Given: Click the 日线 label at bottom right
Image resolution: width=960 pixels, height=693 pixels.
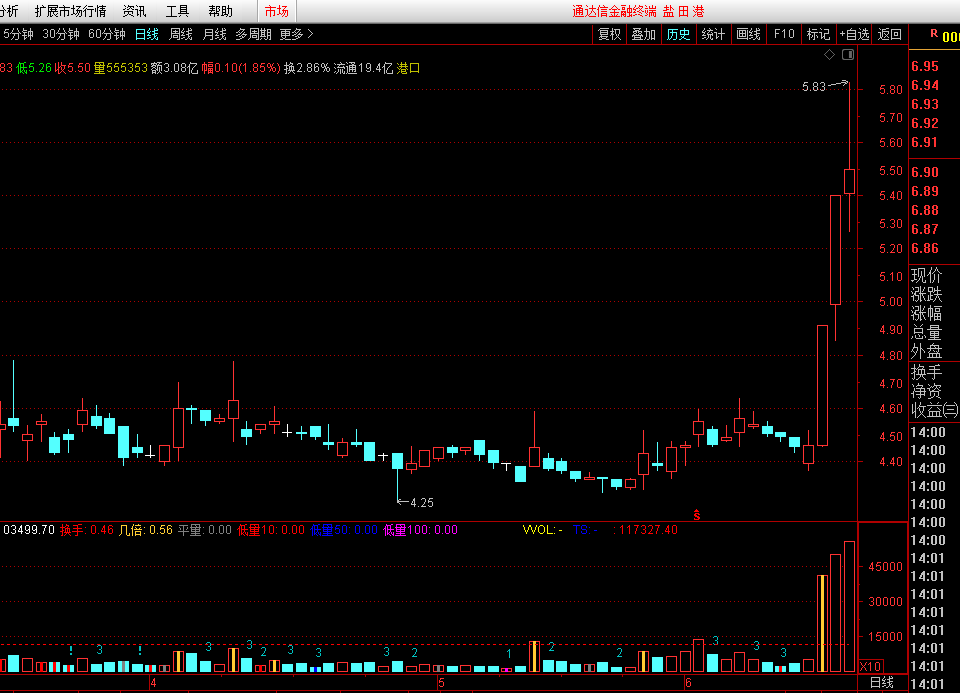Looking at the screenshot, I should 882,683.
